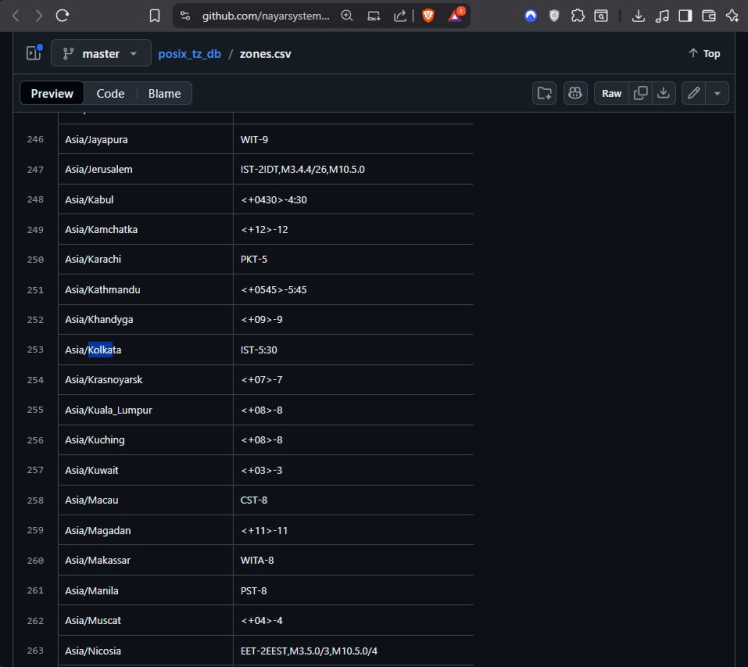The width and height of the screenshot is (748, 667).
Task: Open browser downloads icon
Action: [x=638, y=16]
